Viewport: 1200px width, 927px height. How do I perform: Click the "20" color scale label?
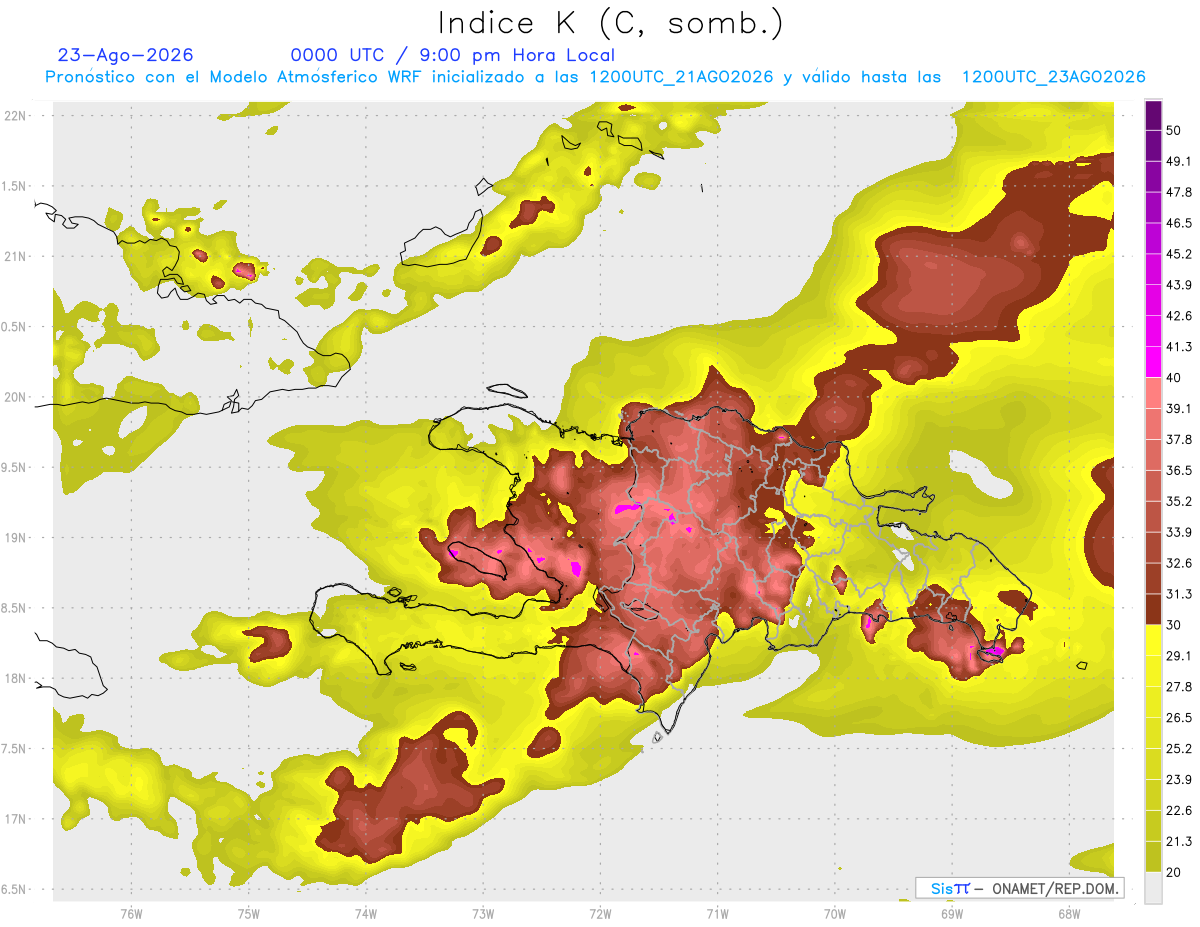click(x=1174, y=872)
